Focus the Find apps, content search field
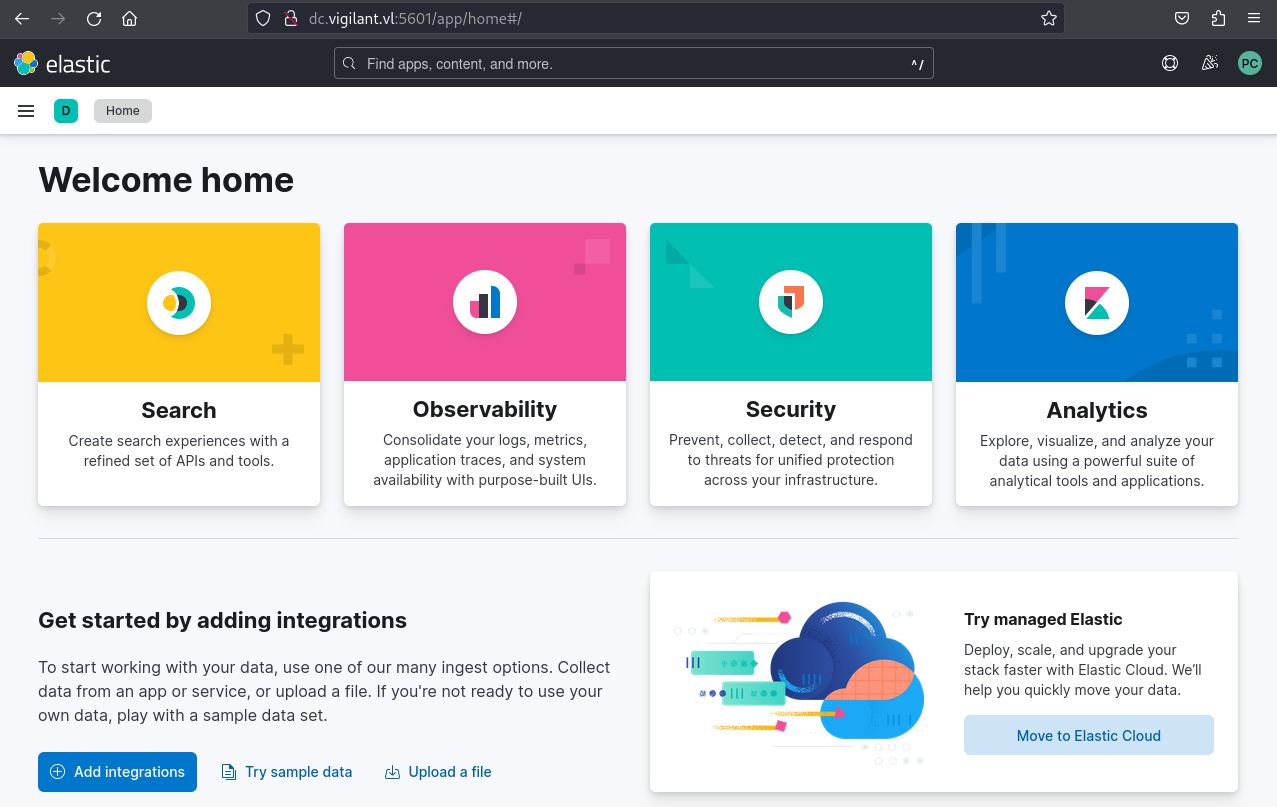Screen dimensions: 1277x807 [634, 64]
